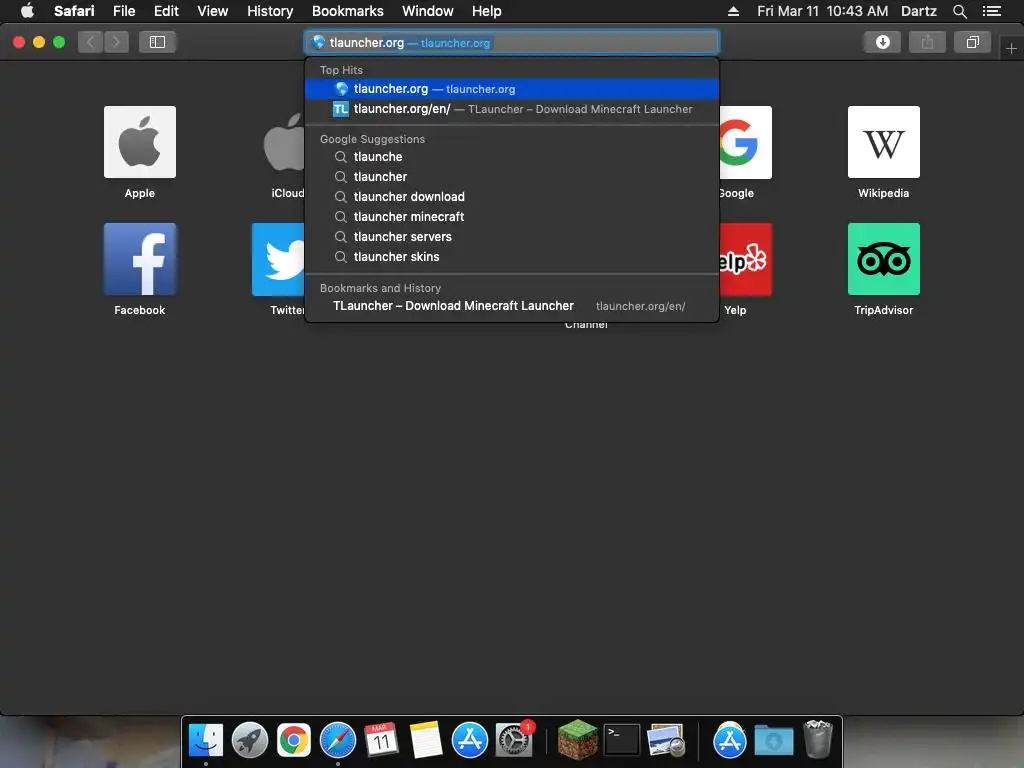Open Spotlight search magnifier

tap(959, 11)
